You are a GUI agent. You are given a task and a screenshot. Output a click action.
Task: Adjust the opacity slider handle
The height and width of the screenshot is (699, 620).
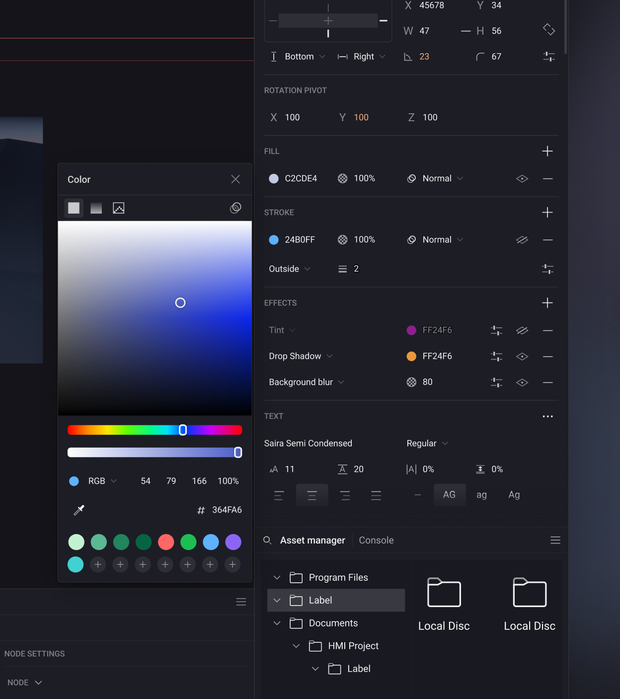238,452
